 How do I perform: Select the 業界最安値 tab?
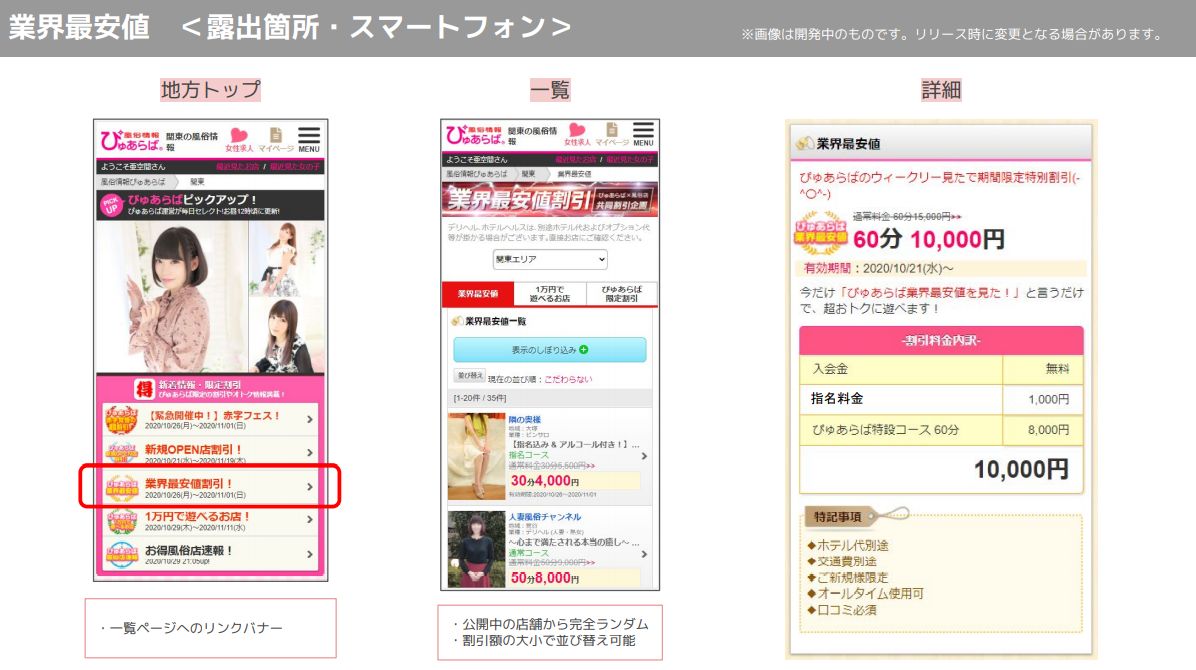[477, 294]
